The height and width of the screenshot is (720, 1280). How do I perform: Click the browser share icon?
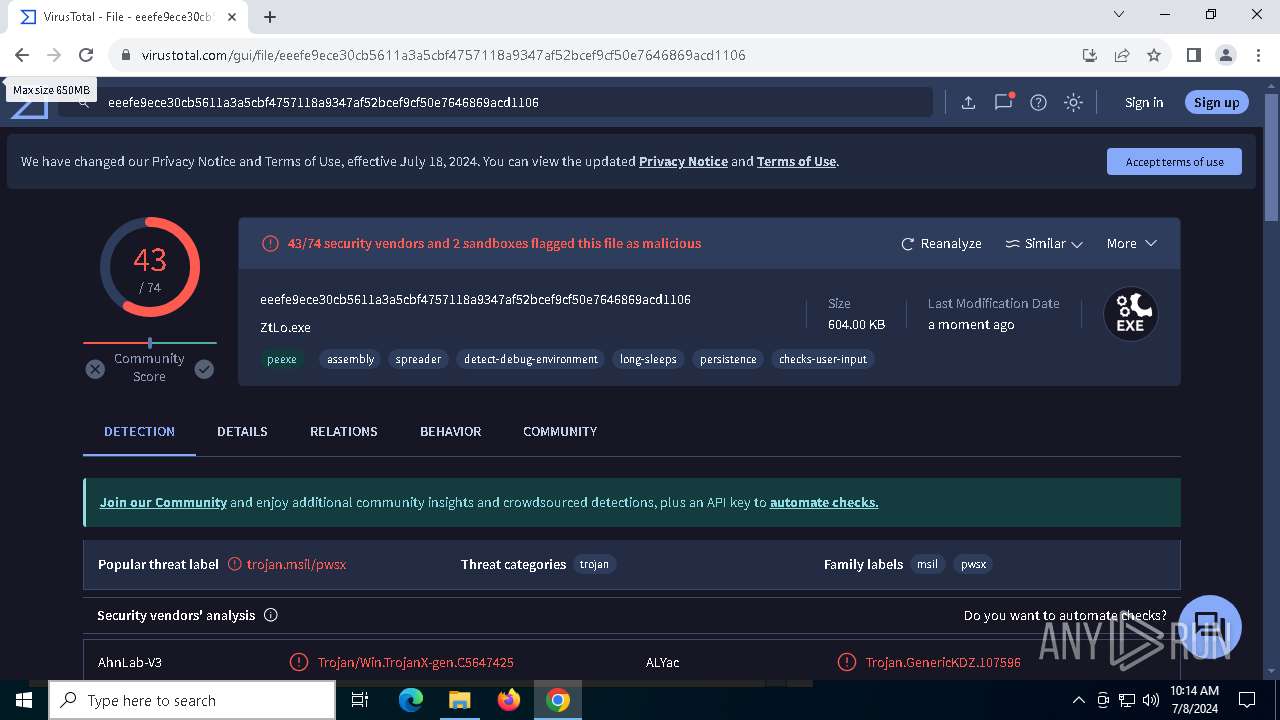(1122, 55)
